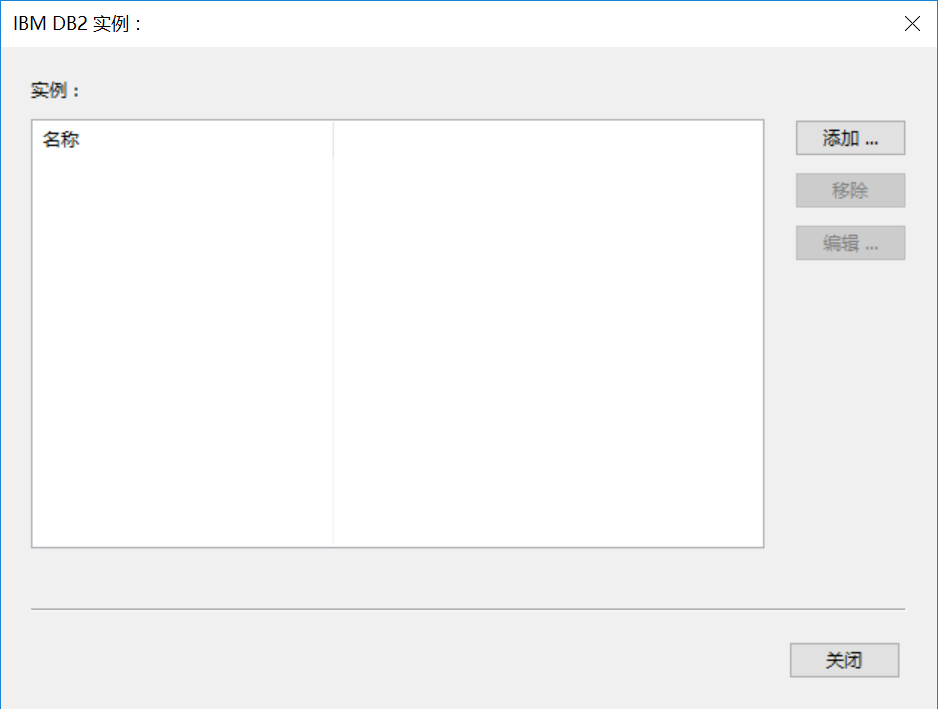938x709 pixels.
Task: Select the divider between the list columns
Action: 333,334
